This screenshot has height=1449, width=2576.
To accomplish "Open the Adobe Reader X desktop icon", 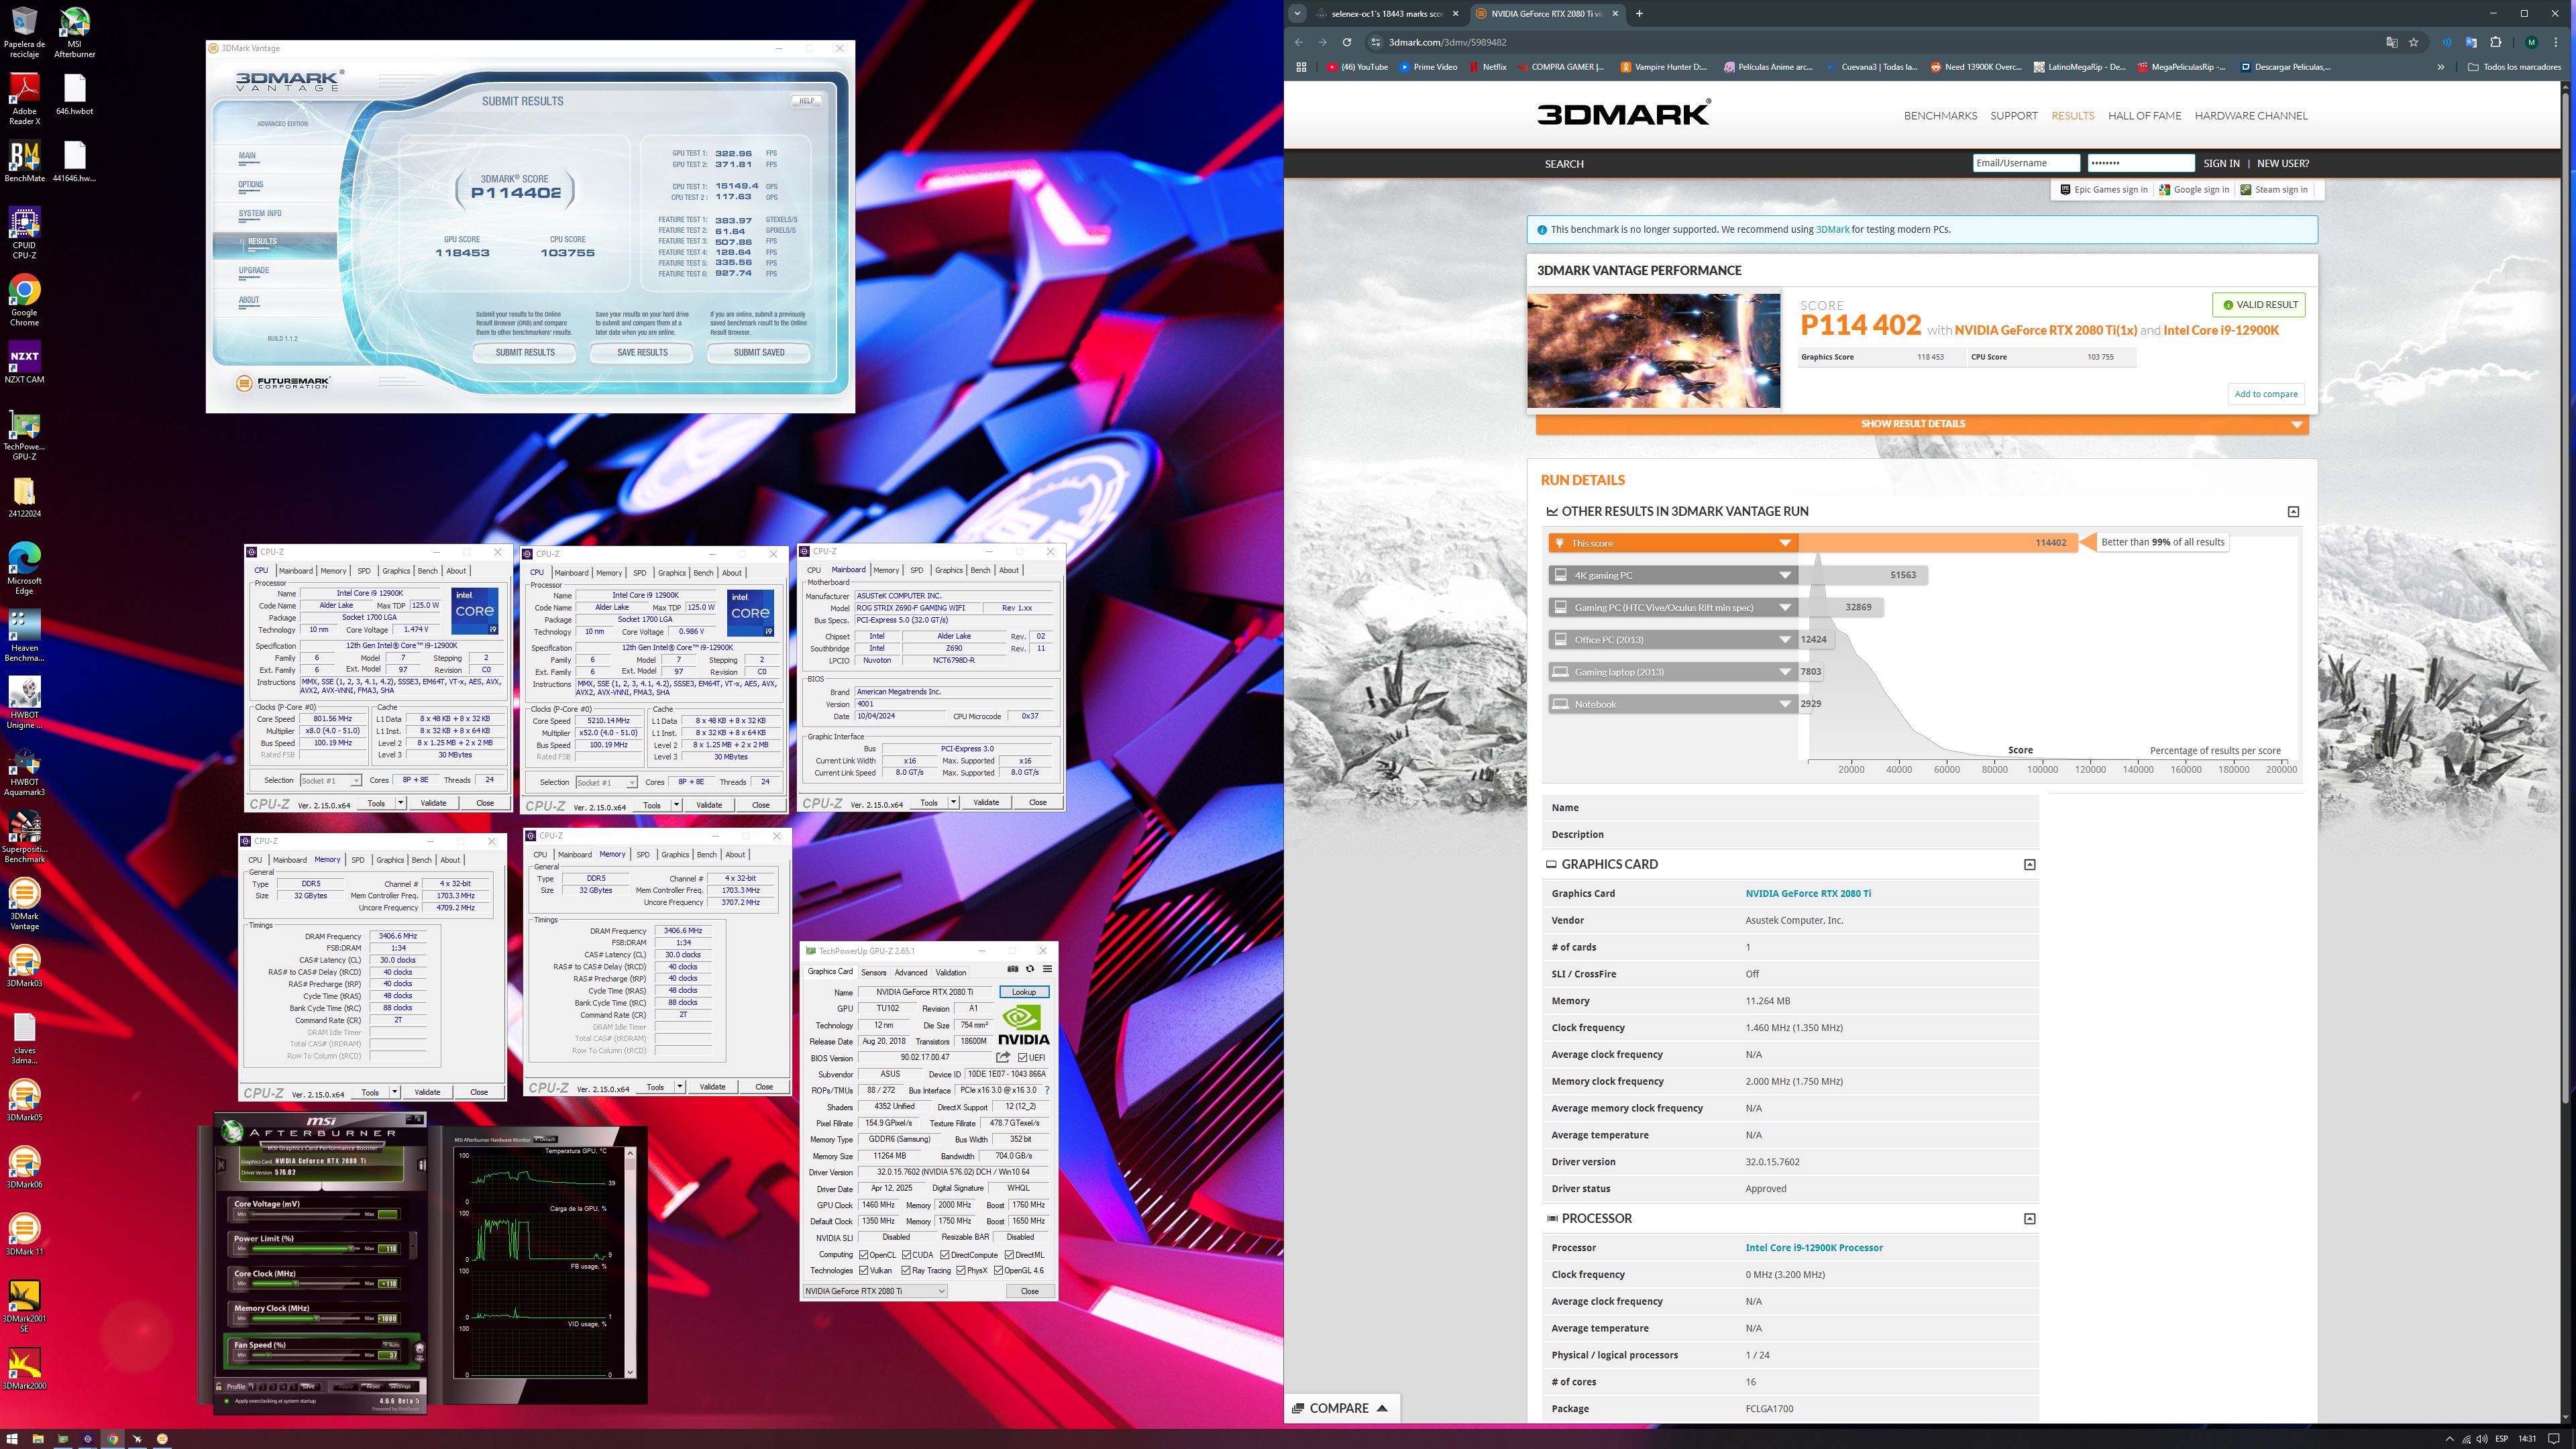I will click(24, 100).
